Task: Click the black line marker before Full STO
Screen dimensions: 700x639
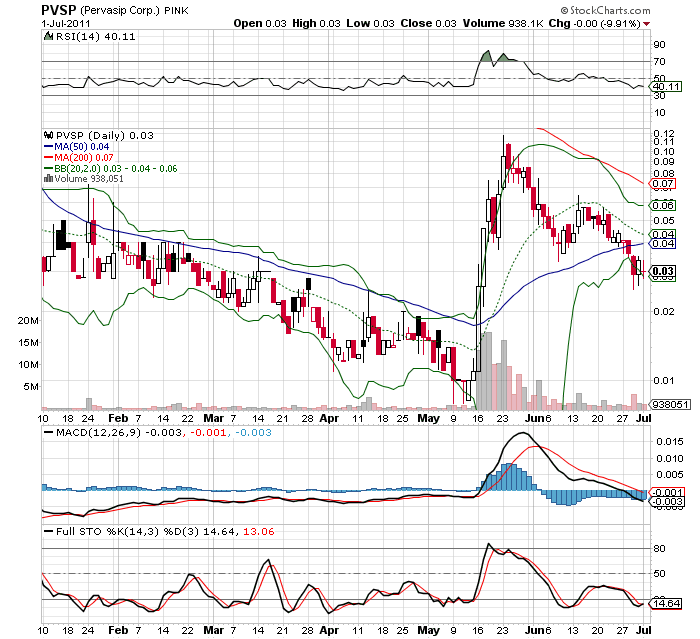Action: [x=48, y=531]
